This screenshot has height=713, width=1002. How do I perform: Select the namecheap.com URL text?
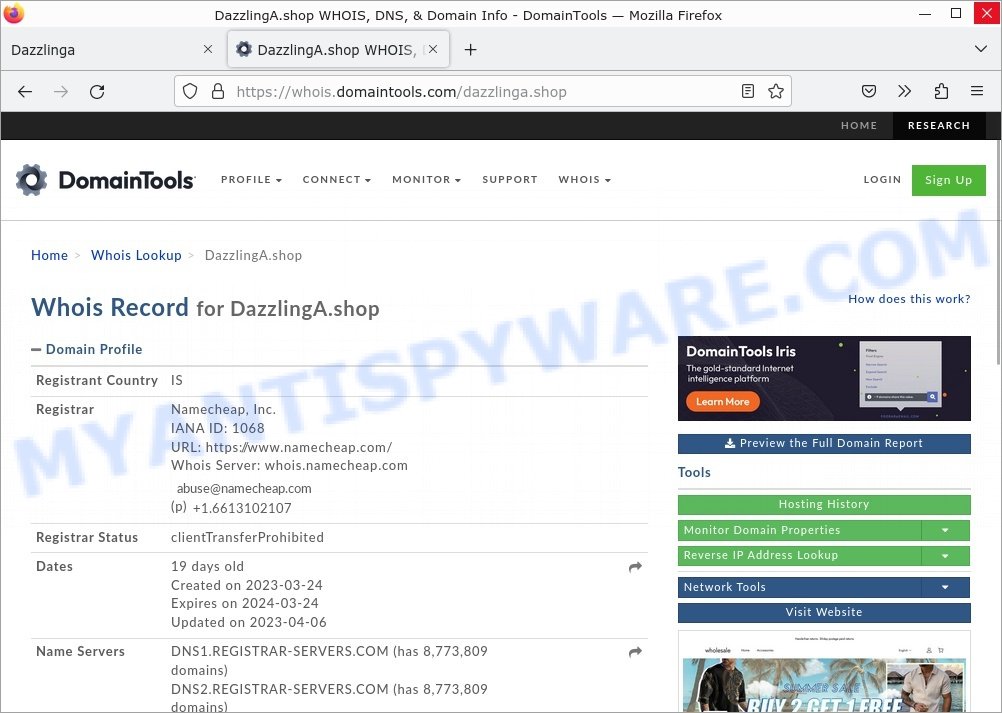click(x=299, y=447)
